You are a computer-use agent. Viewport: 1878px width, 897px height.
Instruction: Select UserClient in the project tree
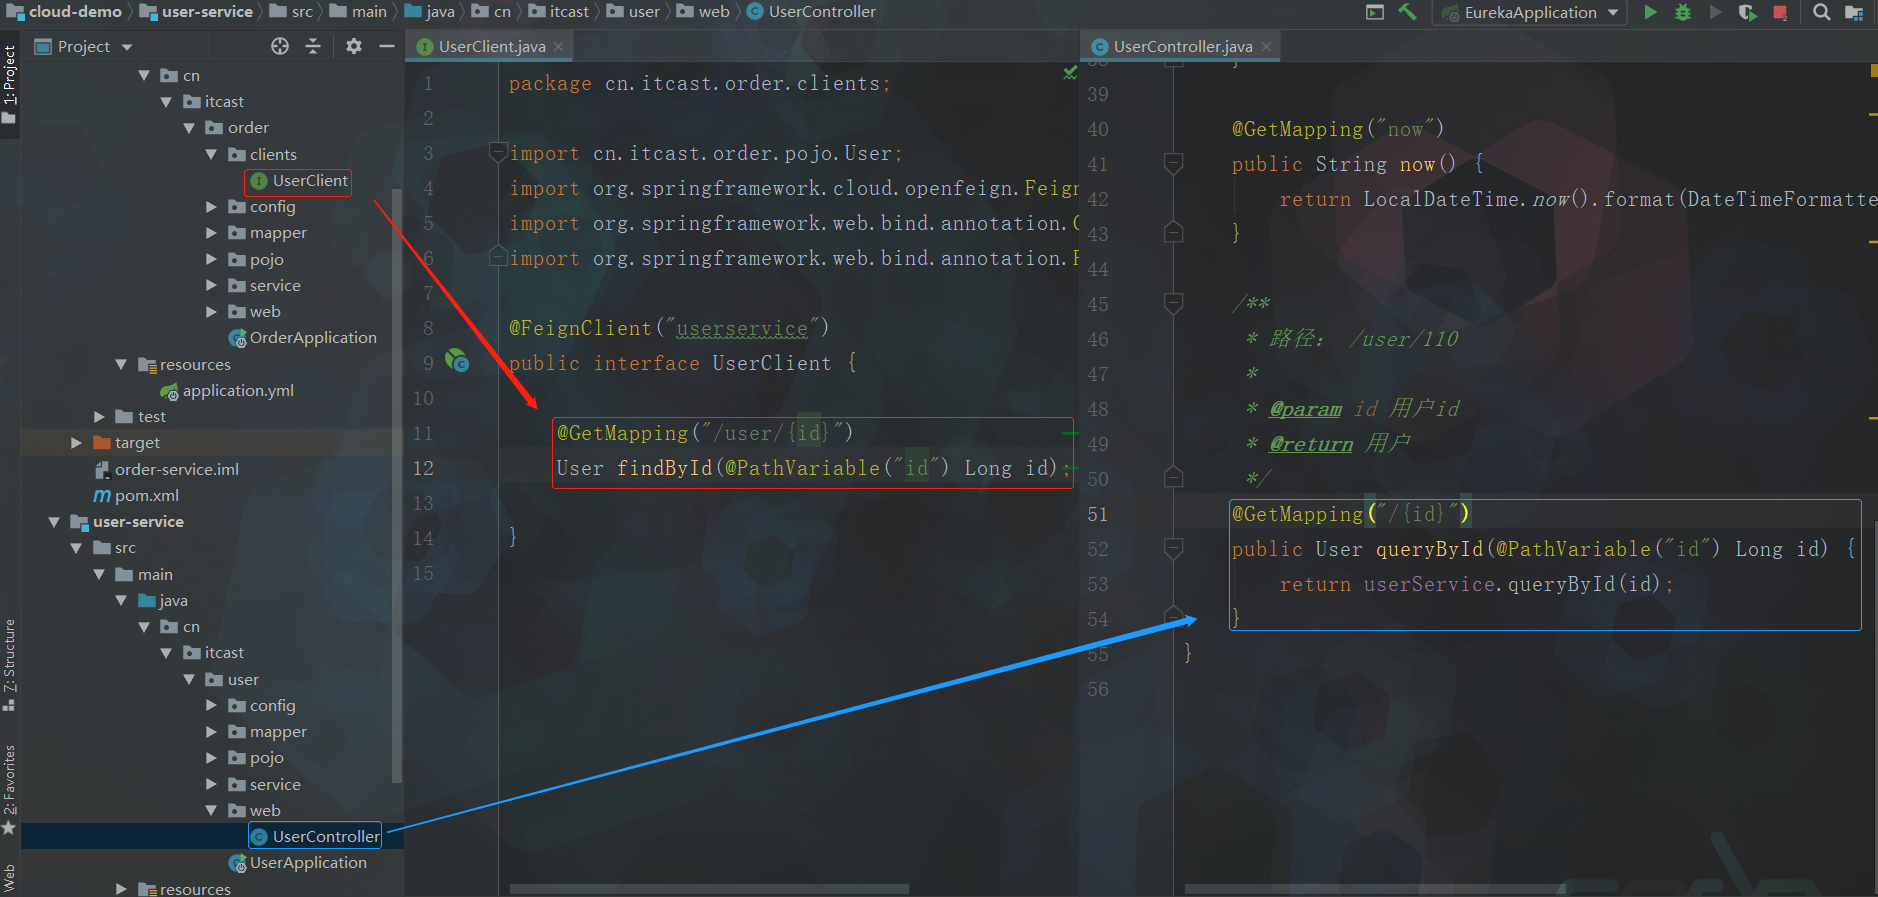[x=310, y=181]
